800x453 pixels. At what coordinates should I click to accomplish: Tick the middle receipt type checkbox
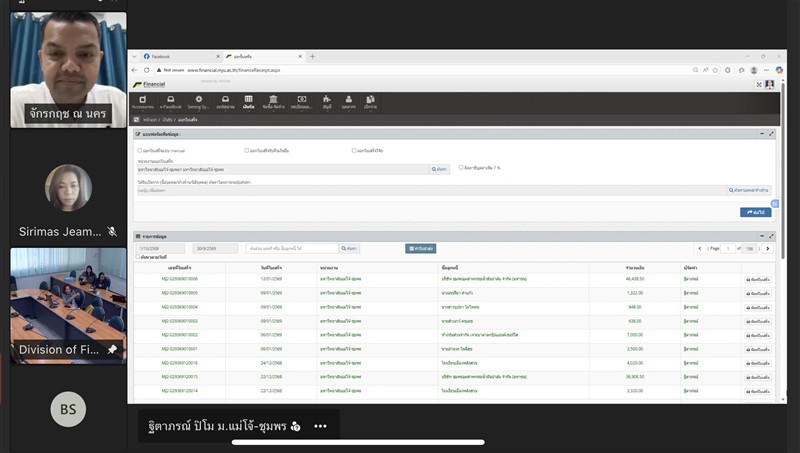[x=246, y=150]
